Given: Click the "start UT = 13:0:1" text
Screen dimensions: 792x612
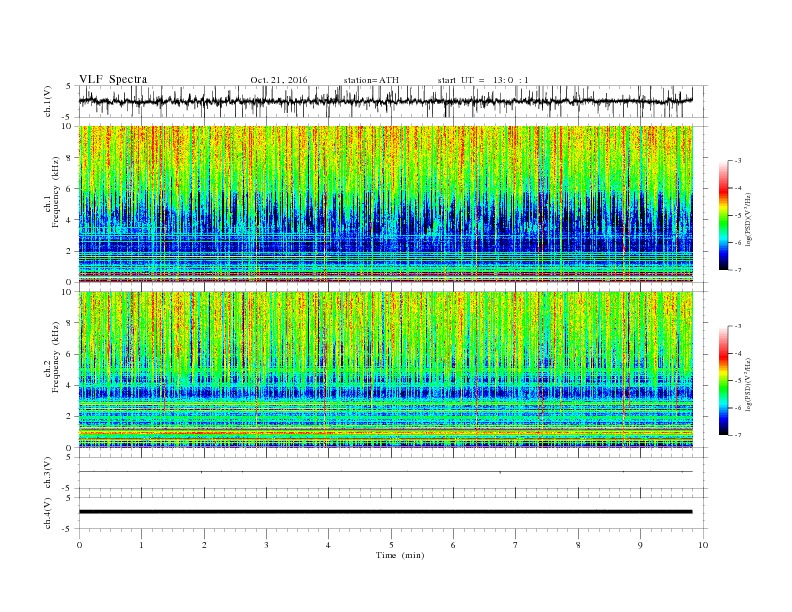Looking at the screenshot, I should [483, 80].
